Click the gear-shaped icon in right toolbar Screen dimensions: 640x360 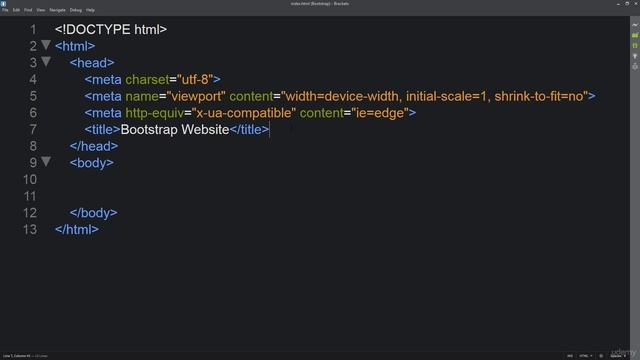[635, 66]
